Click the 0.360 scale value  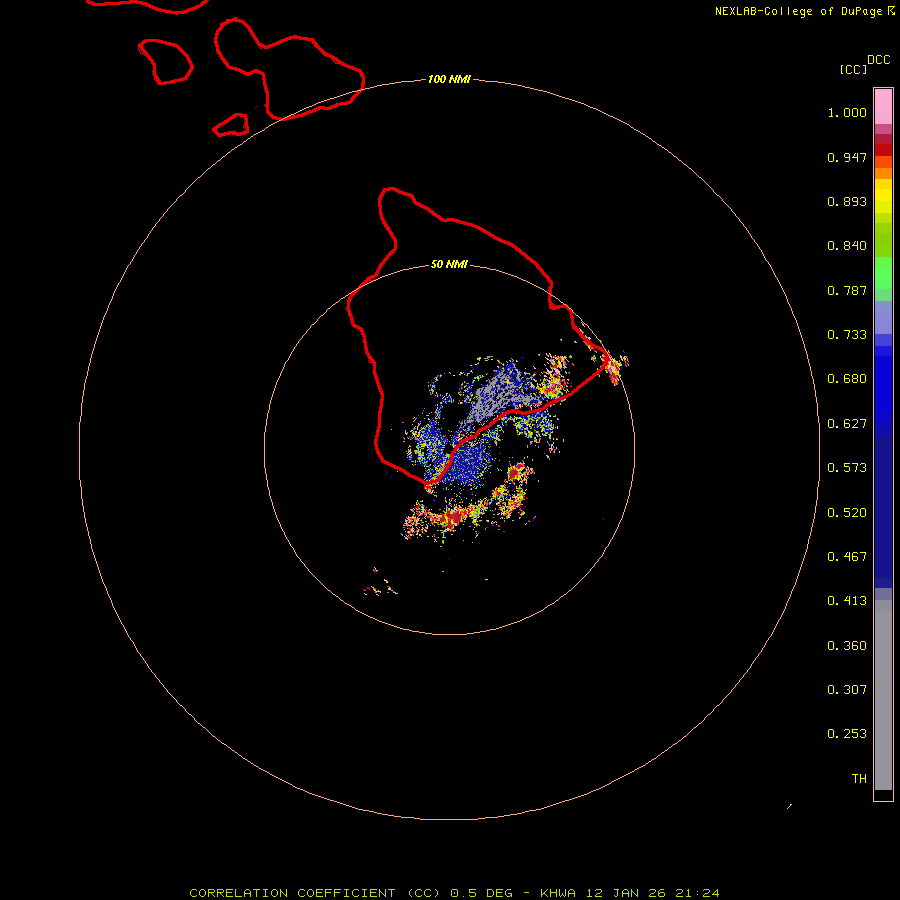pos(847,646)
